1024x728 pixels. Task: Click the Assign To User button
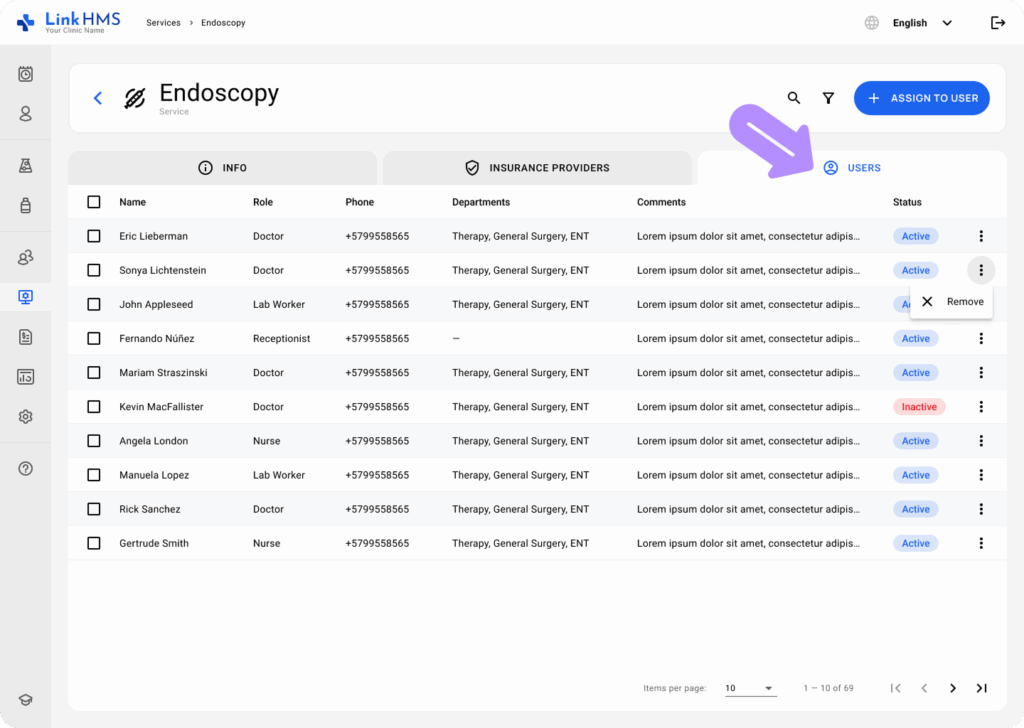coord(921,98)
